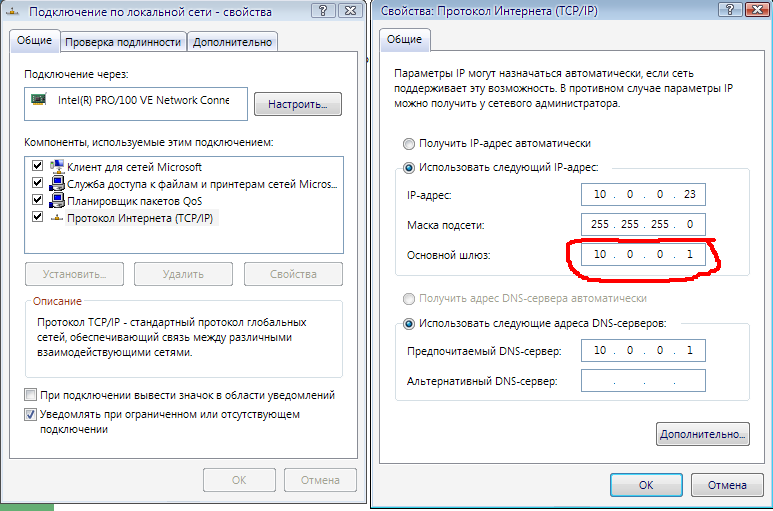Uncheck Клиент для сетей Microsoft component
773x511 pixels.
point(38,167)
